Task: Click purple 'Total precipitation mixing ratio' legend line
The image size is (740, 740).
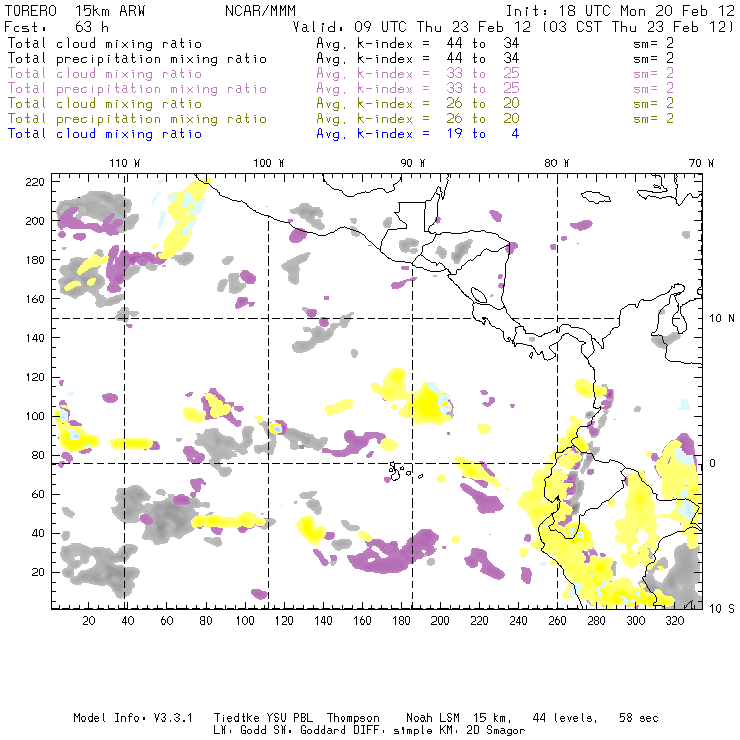Action: click(x=137, y=89)
